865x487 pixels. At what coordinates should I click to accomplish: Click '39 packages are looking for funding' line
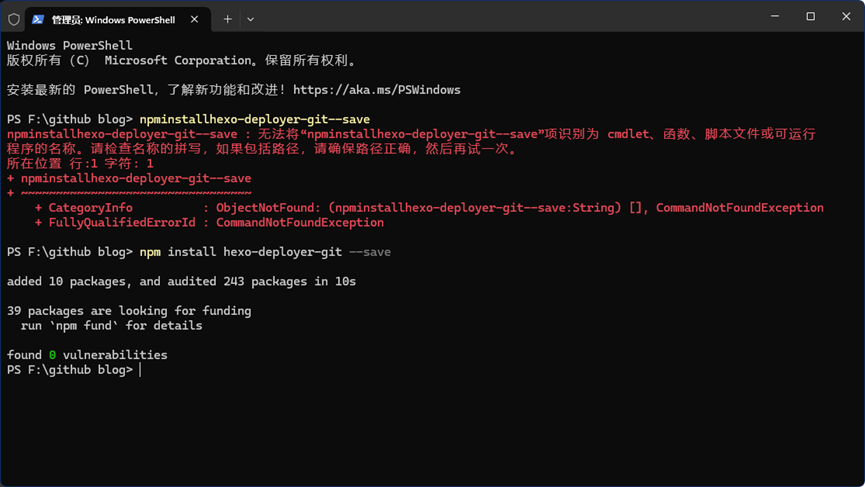click(129, 311)
